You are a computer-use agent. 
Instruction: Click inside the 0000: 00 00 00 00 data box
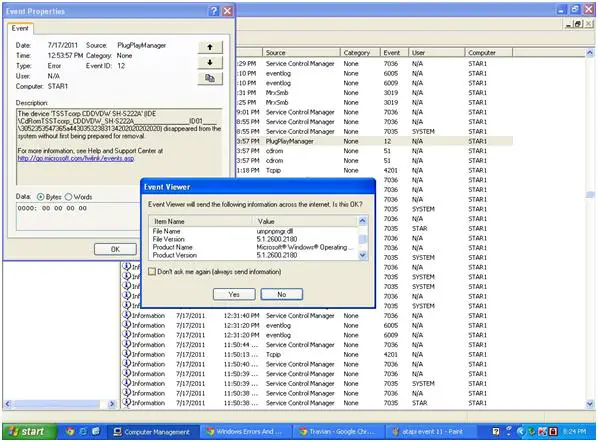(x=78, y=217)
